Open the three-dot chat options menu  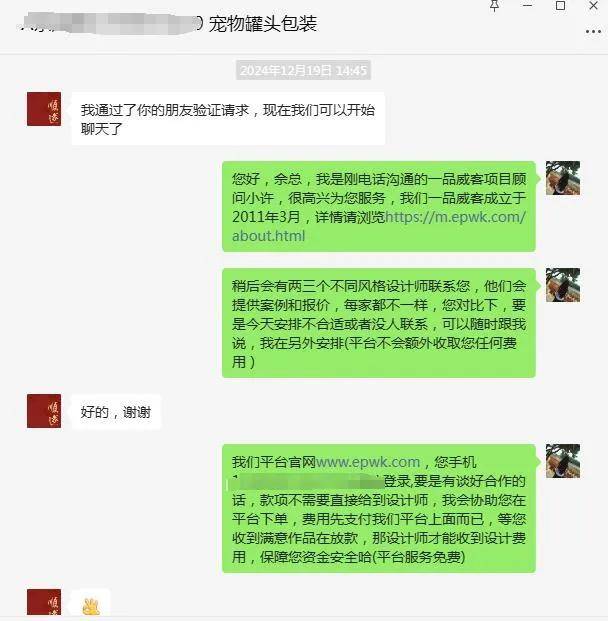coord(593,31)
